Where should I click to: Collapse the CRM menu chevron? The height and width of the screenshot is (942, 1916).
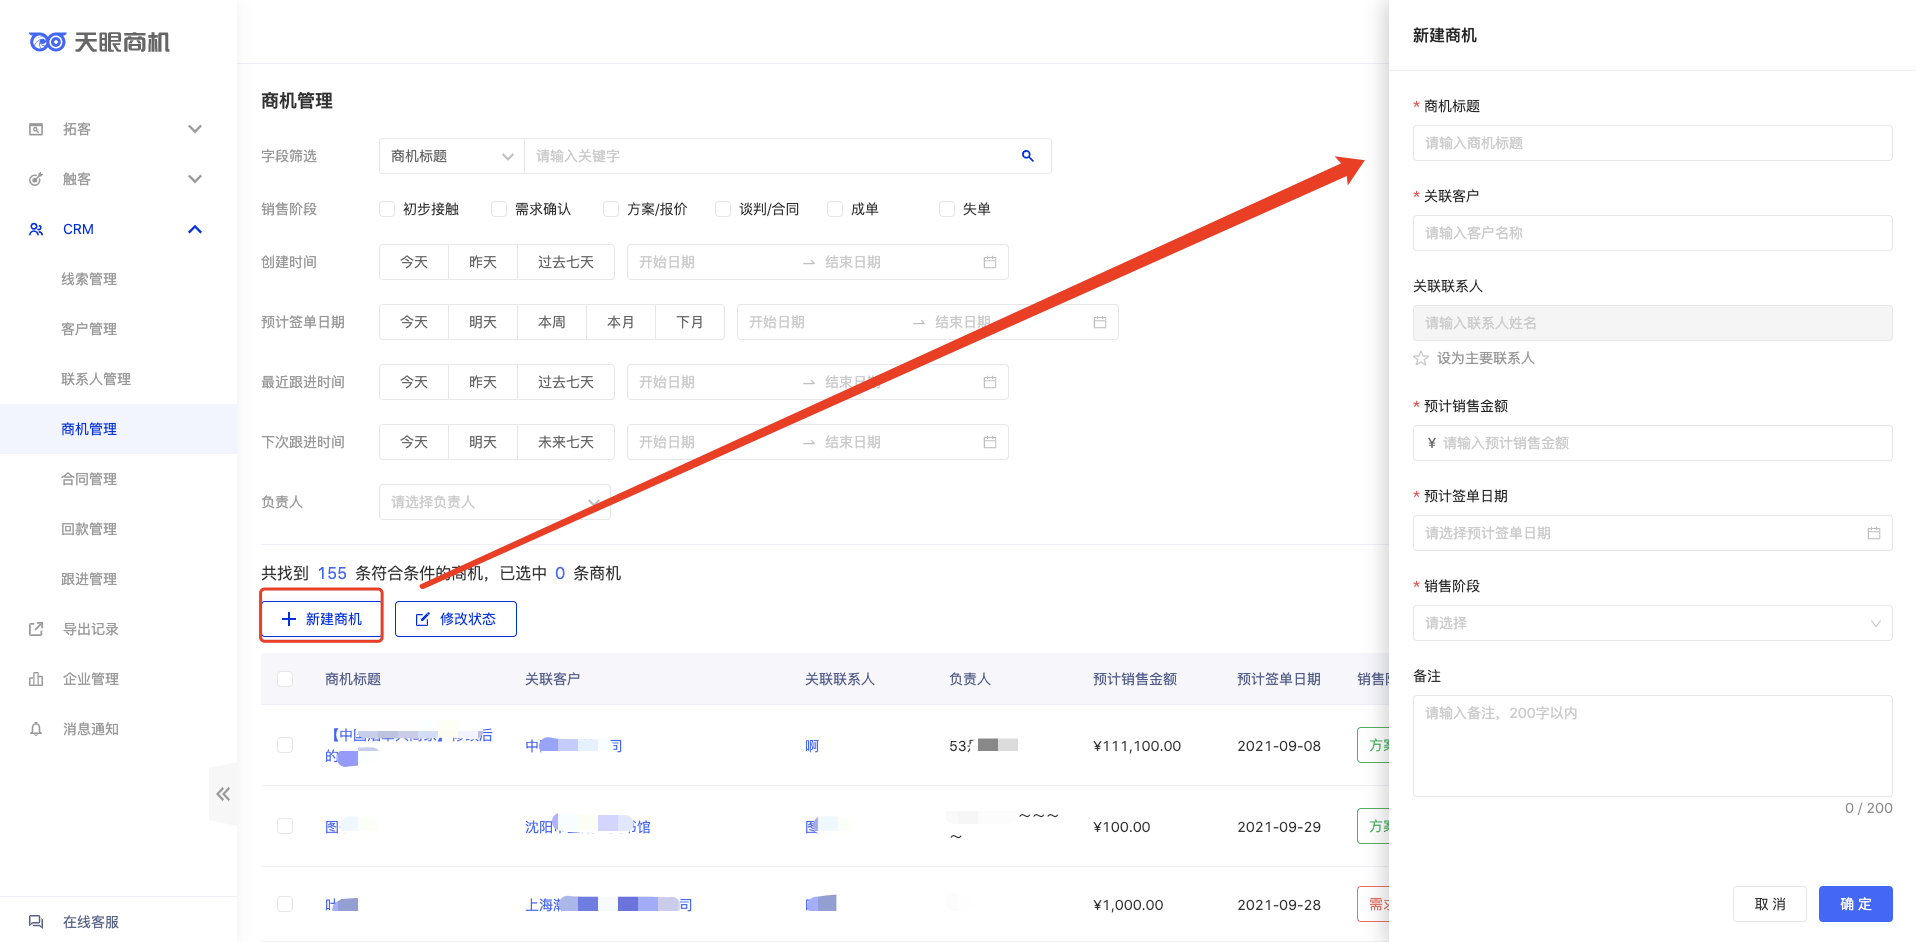tap(195, 229)
